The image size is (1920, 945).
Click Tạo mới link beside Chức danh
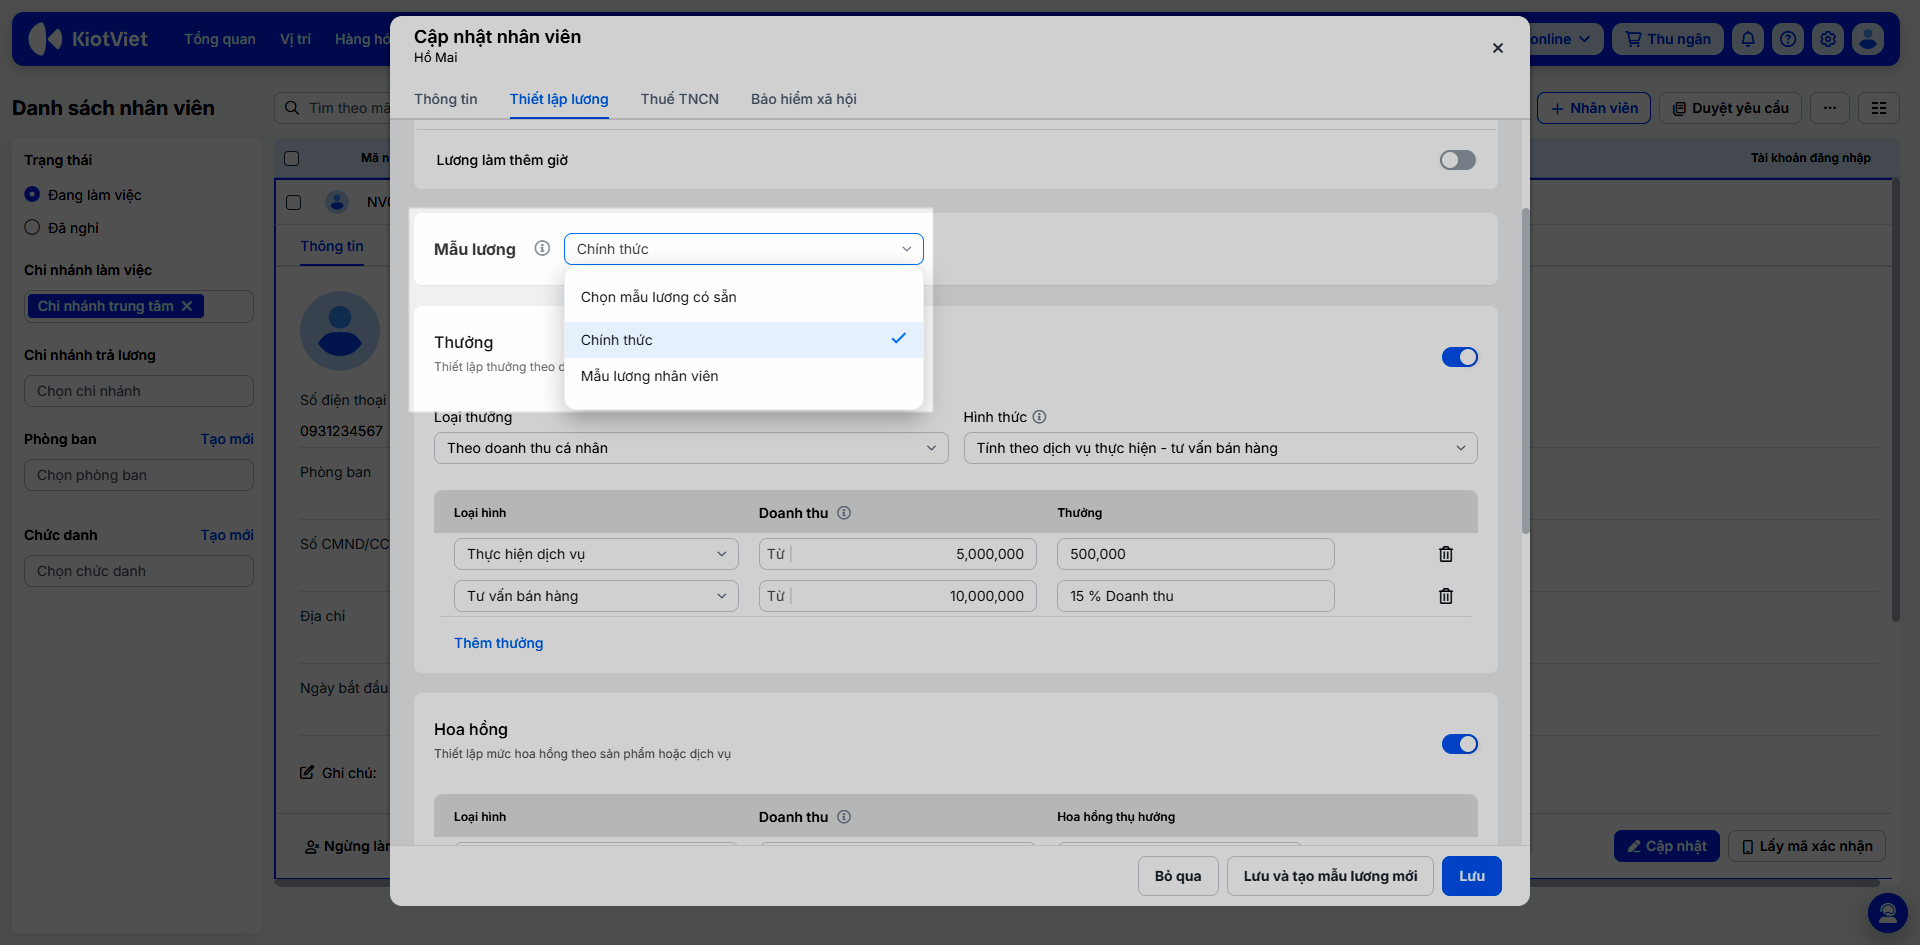click(227, 535)
